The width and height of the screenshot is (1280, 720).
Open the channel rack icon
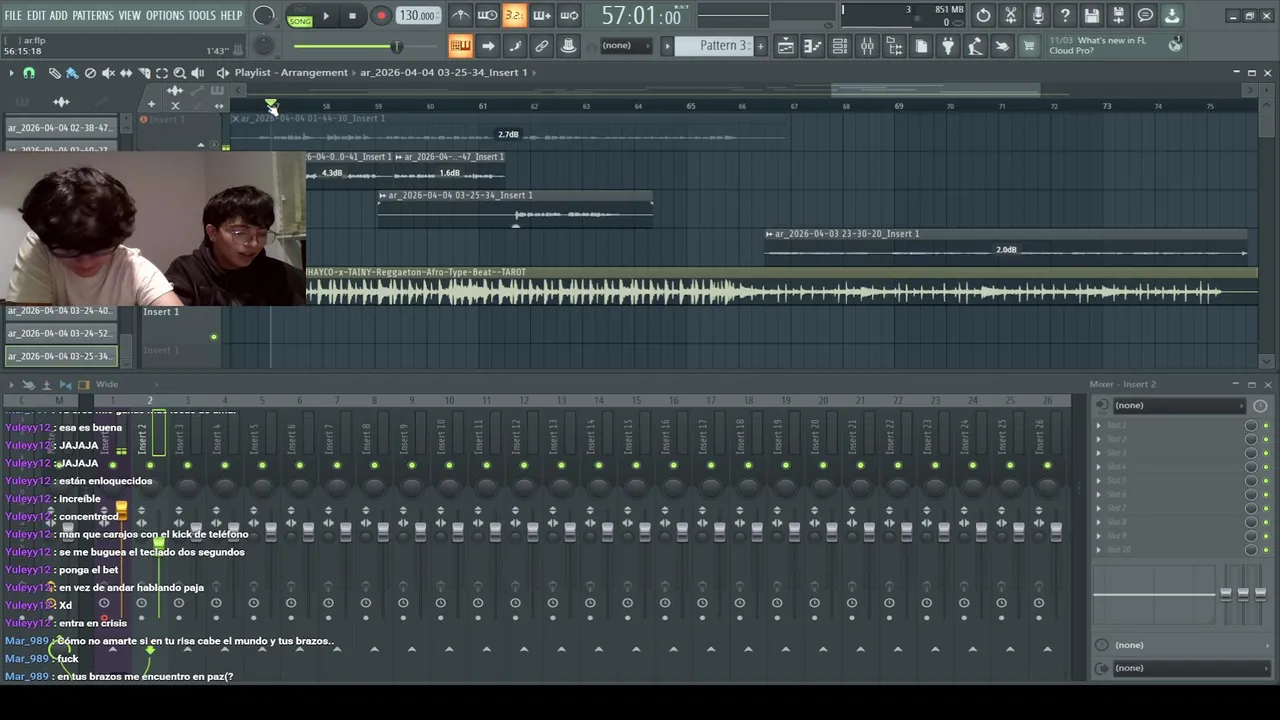840,46
